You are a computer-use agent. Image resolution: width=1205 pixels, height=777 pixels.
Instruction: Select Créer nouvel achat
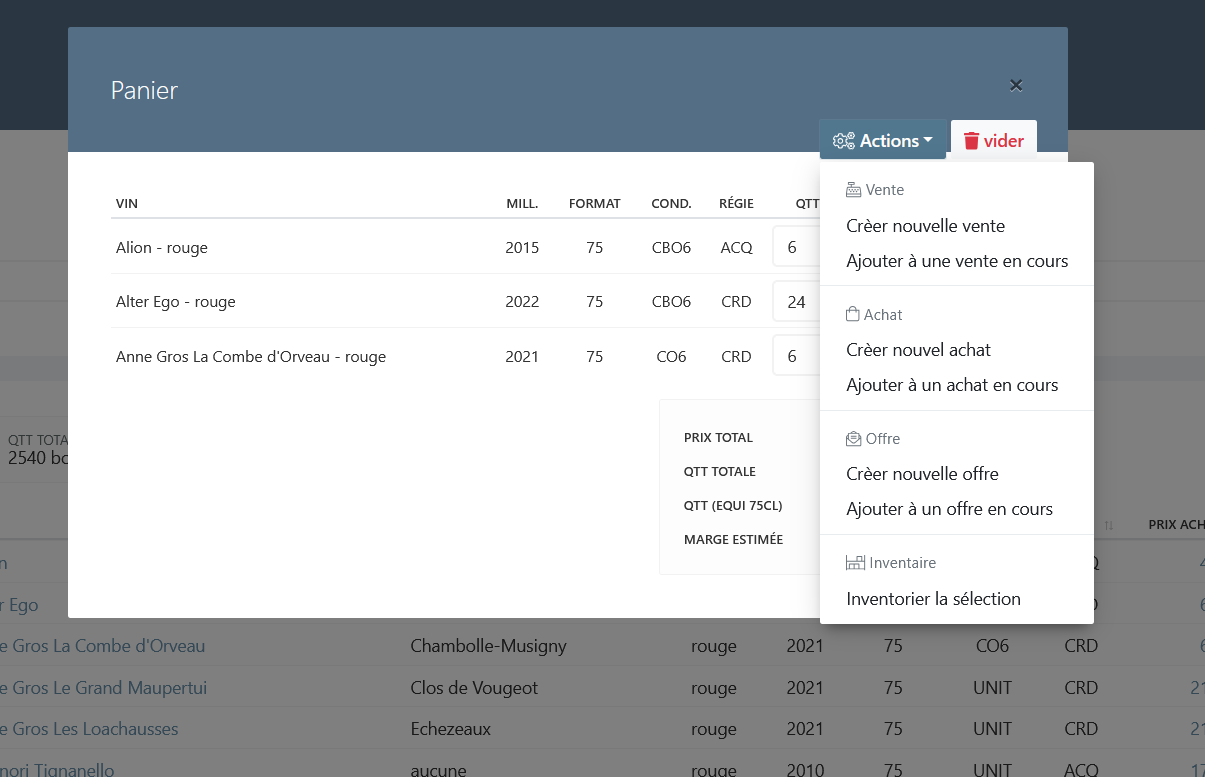(x=918, y=350)
